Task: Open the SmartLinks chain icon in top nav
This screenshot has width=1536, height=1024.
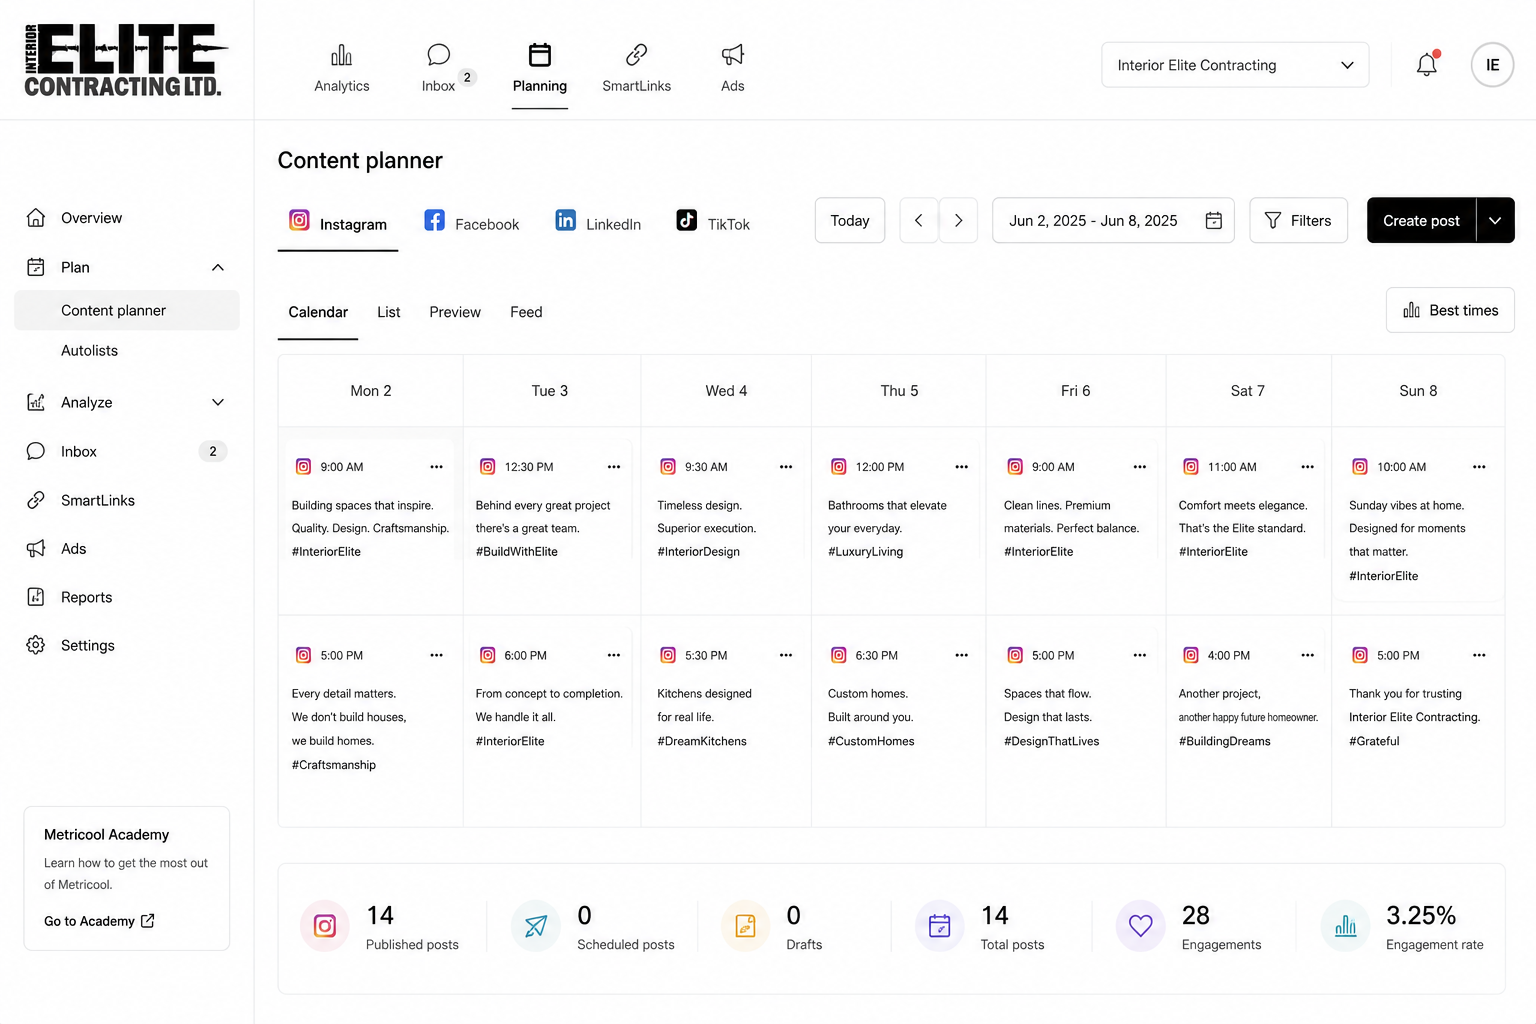Action: click(x=636, y=55)
